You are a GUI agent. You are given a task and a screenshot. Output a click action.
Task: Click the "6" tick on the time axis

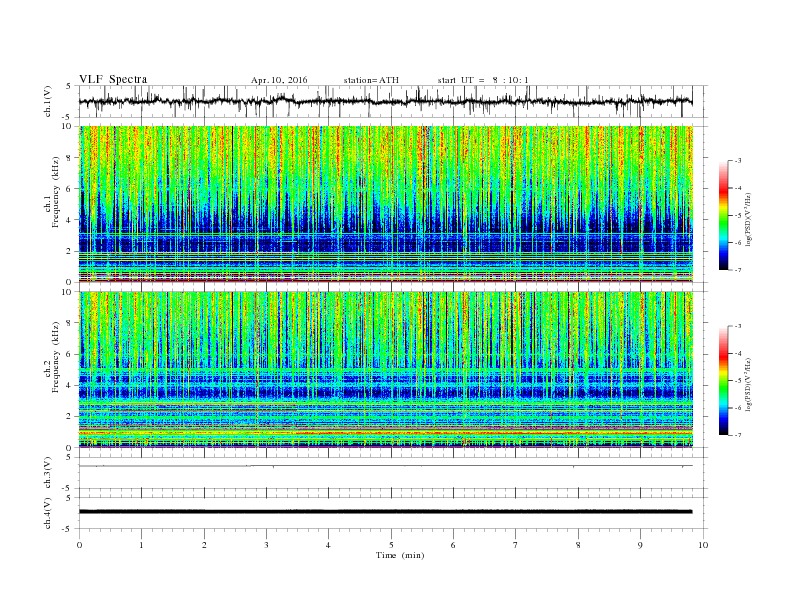453,545
